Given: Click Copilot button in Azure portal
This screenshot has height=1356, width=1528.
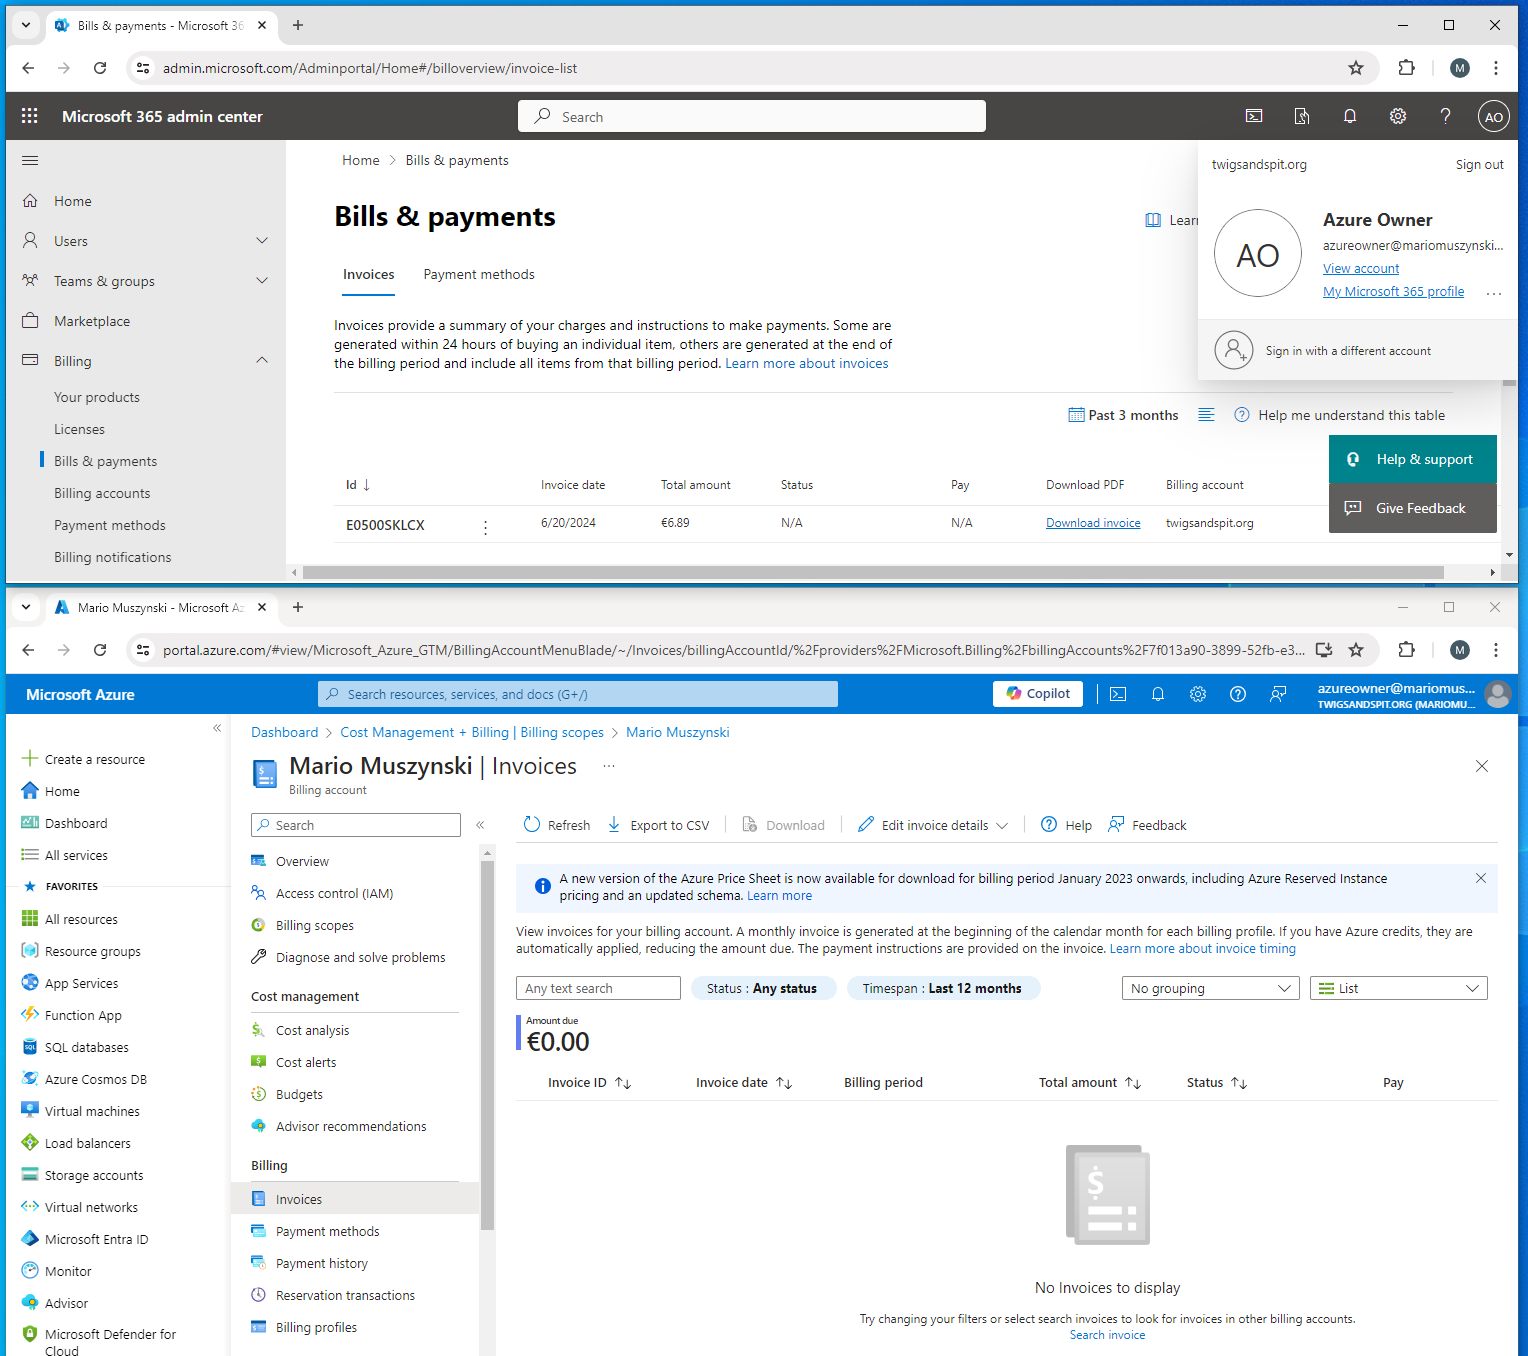Looking at the screenshot, I should (1038, 693).
